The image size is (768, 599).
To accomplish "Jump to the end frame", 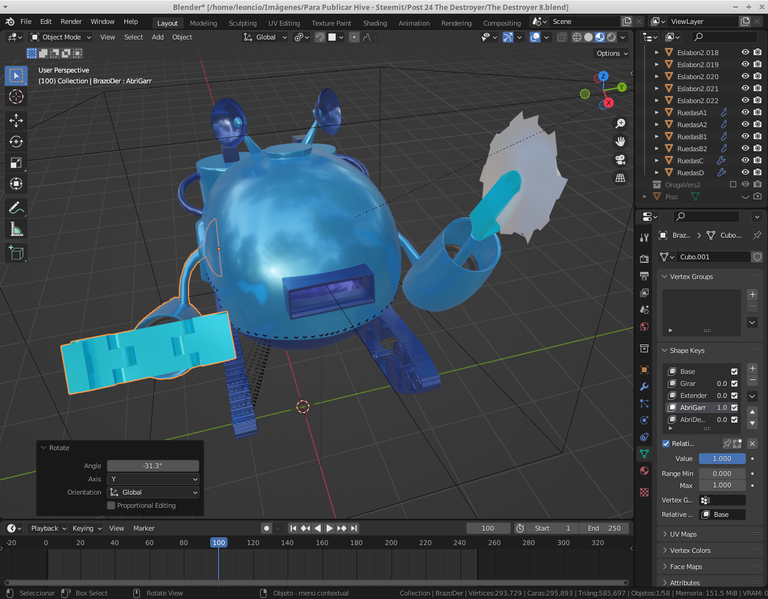I will (x=354, y=528).
